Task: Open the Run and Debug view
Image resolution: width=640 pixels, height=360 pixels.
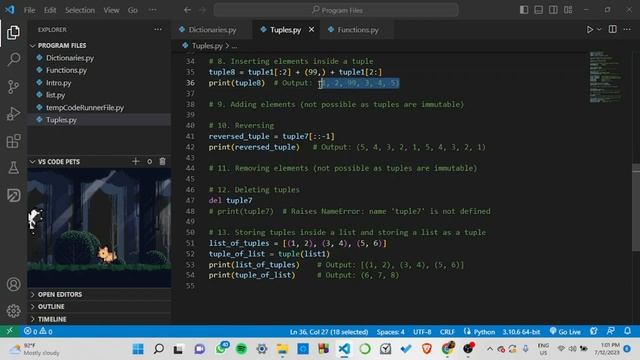Action: [13, 114]
